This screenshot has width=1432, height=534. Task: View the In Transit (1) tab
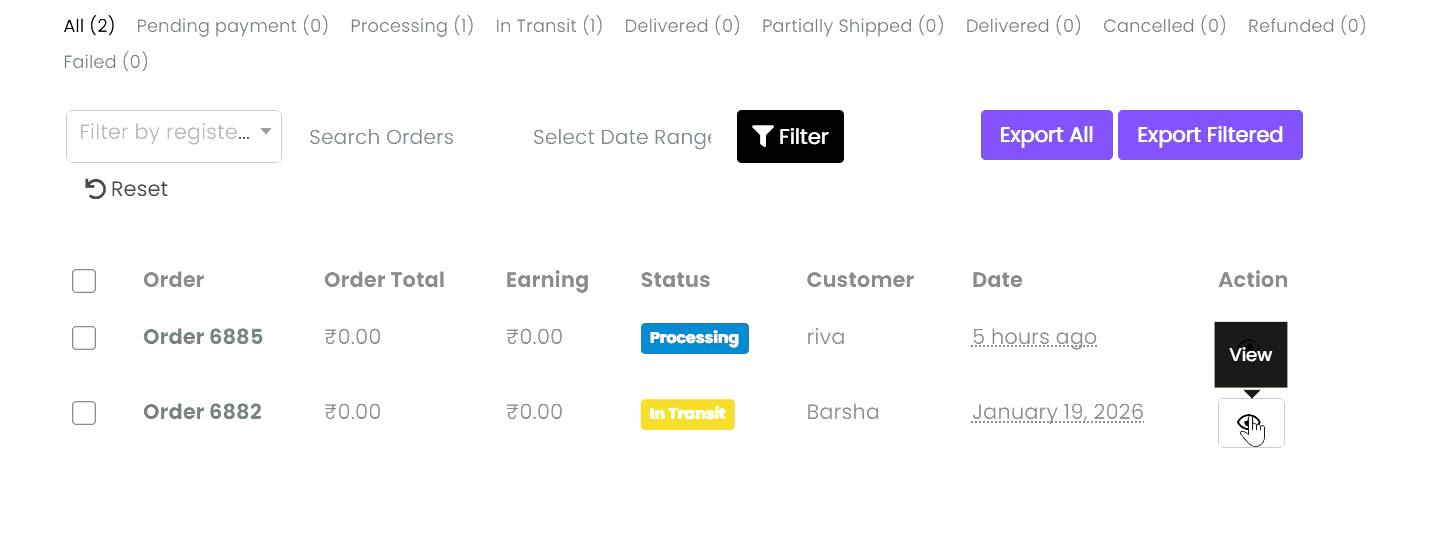pos(549,26)
